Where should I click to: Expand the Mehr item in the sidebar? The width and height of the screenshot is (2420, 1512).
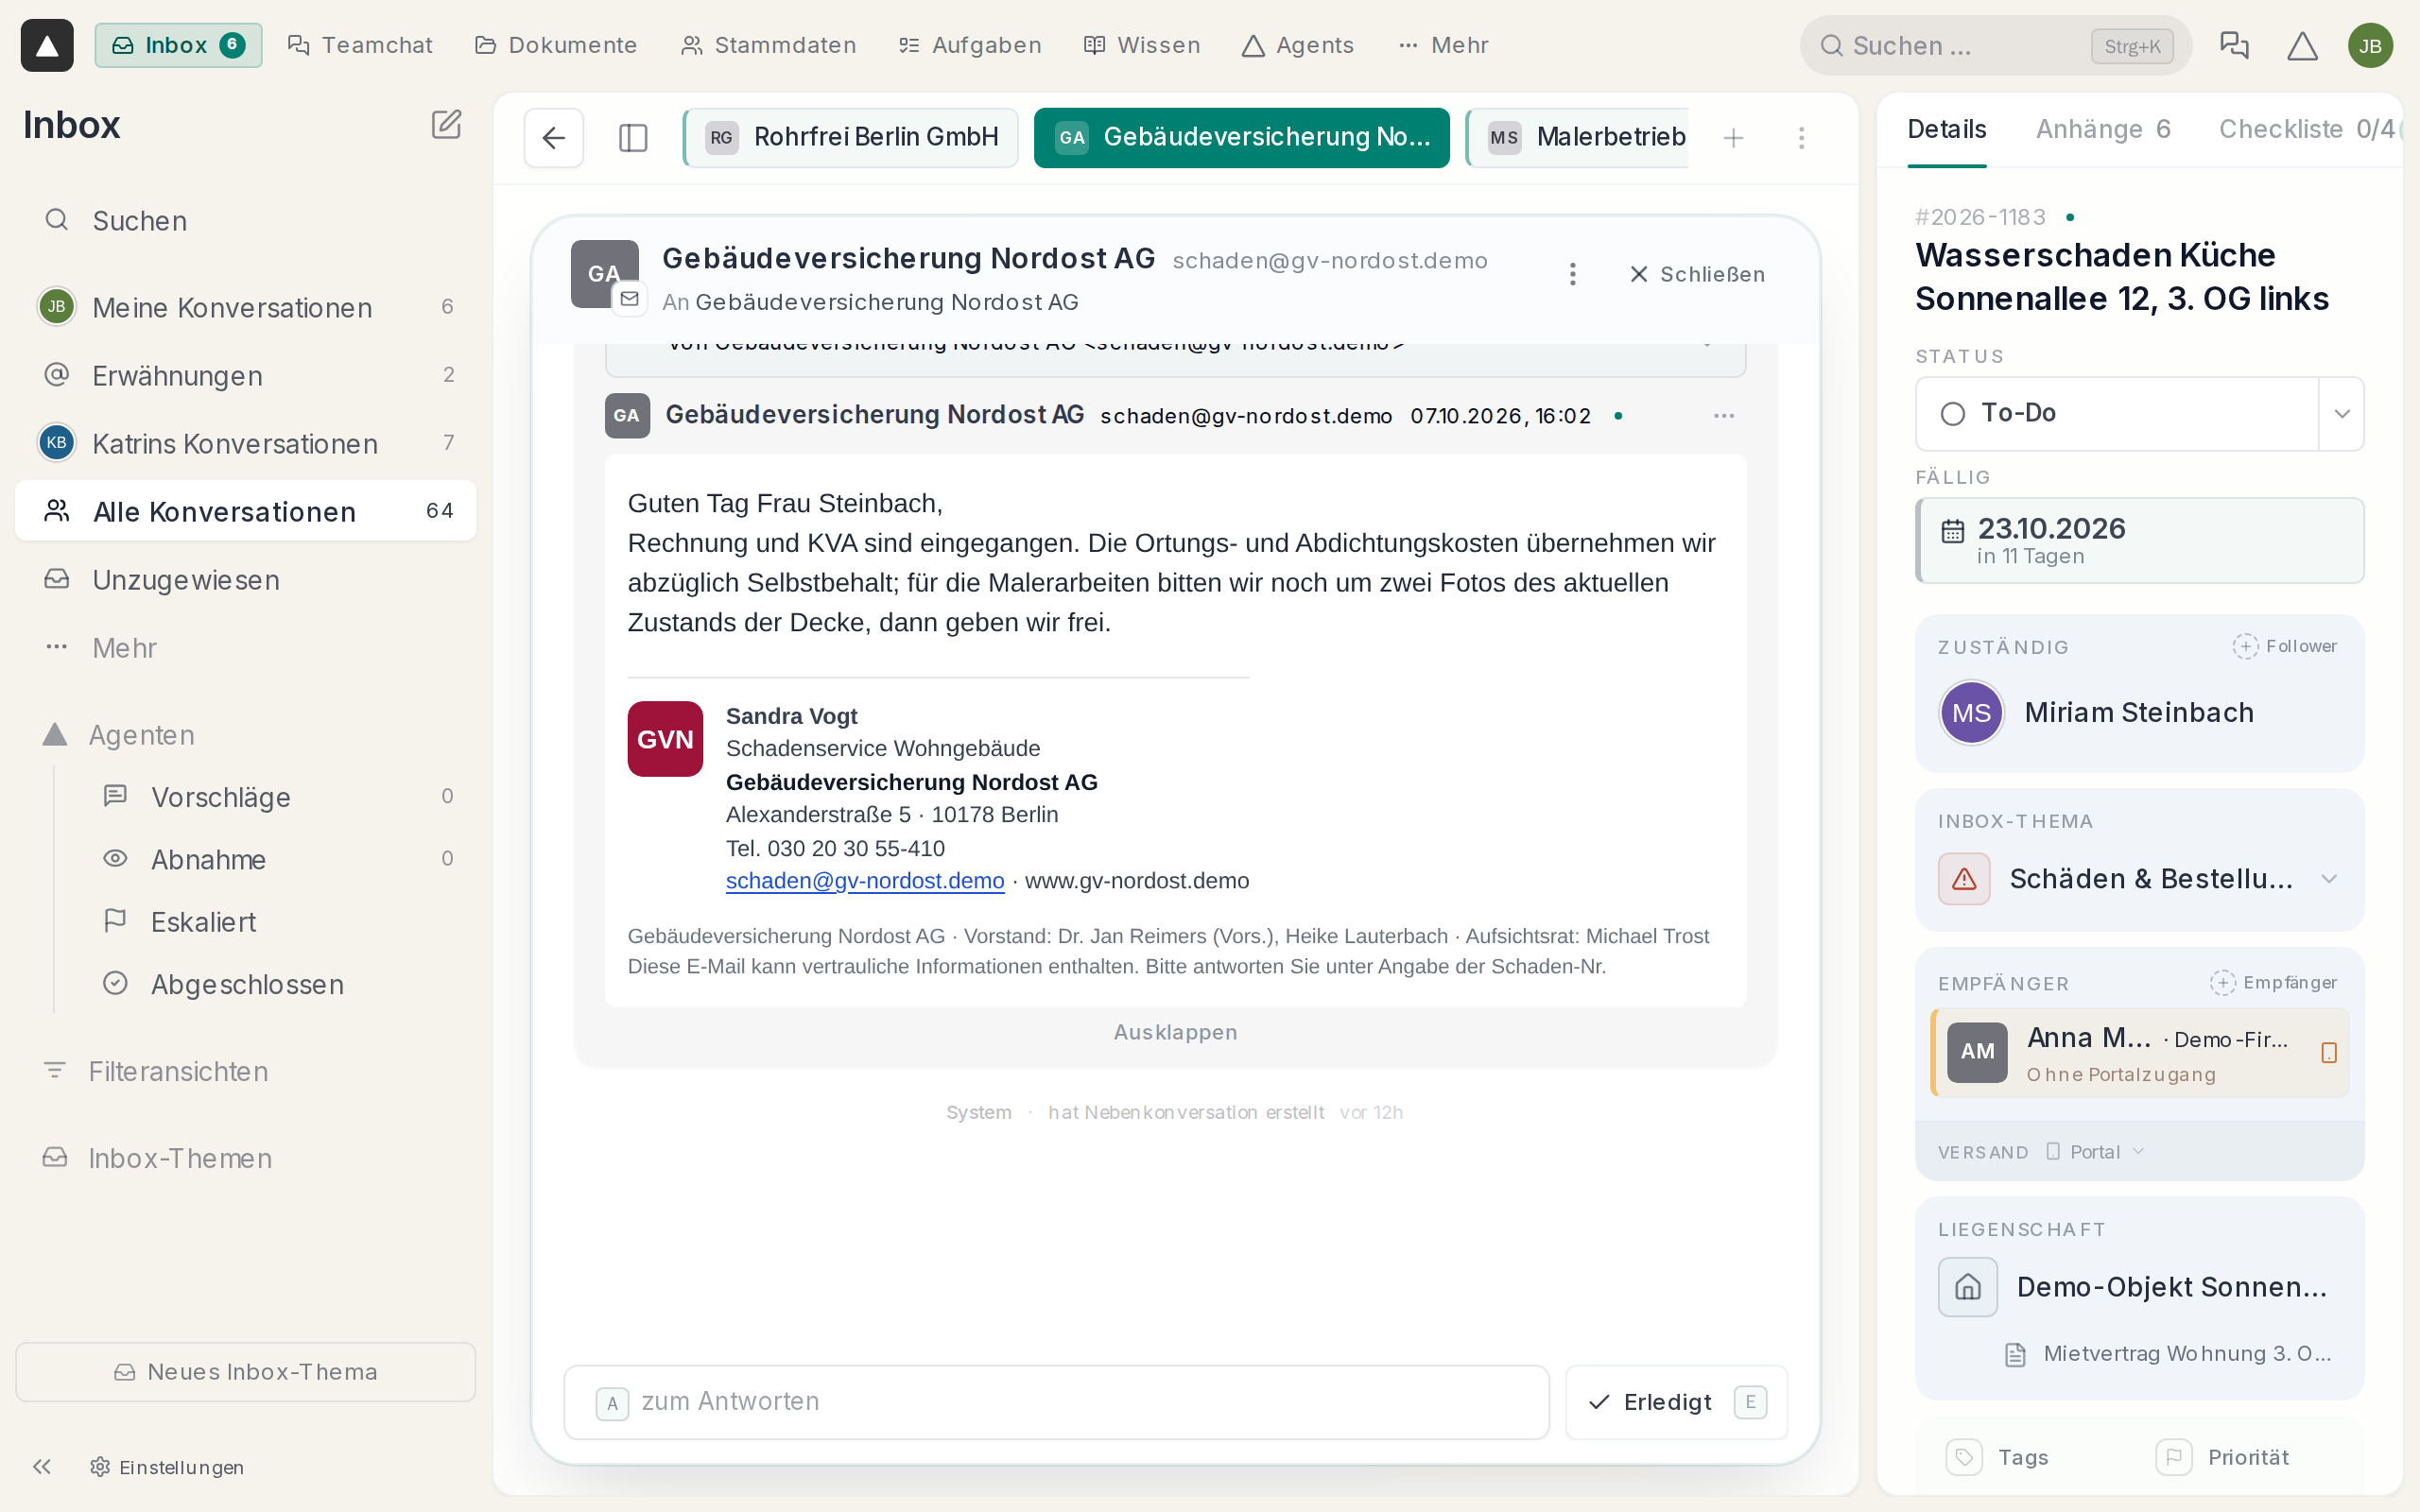(245, 648)
